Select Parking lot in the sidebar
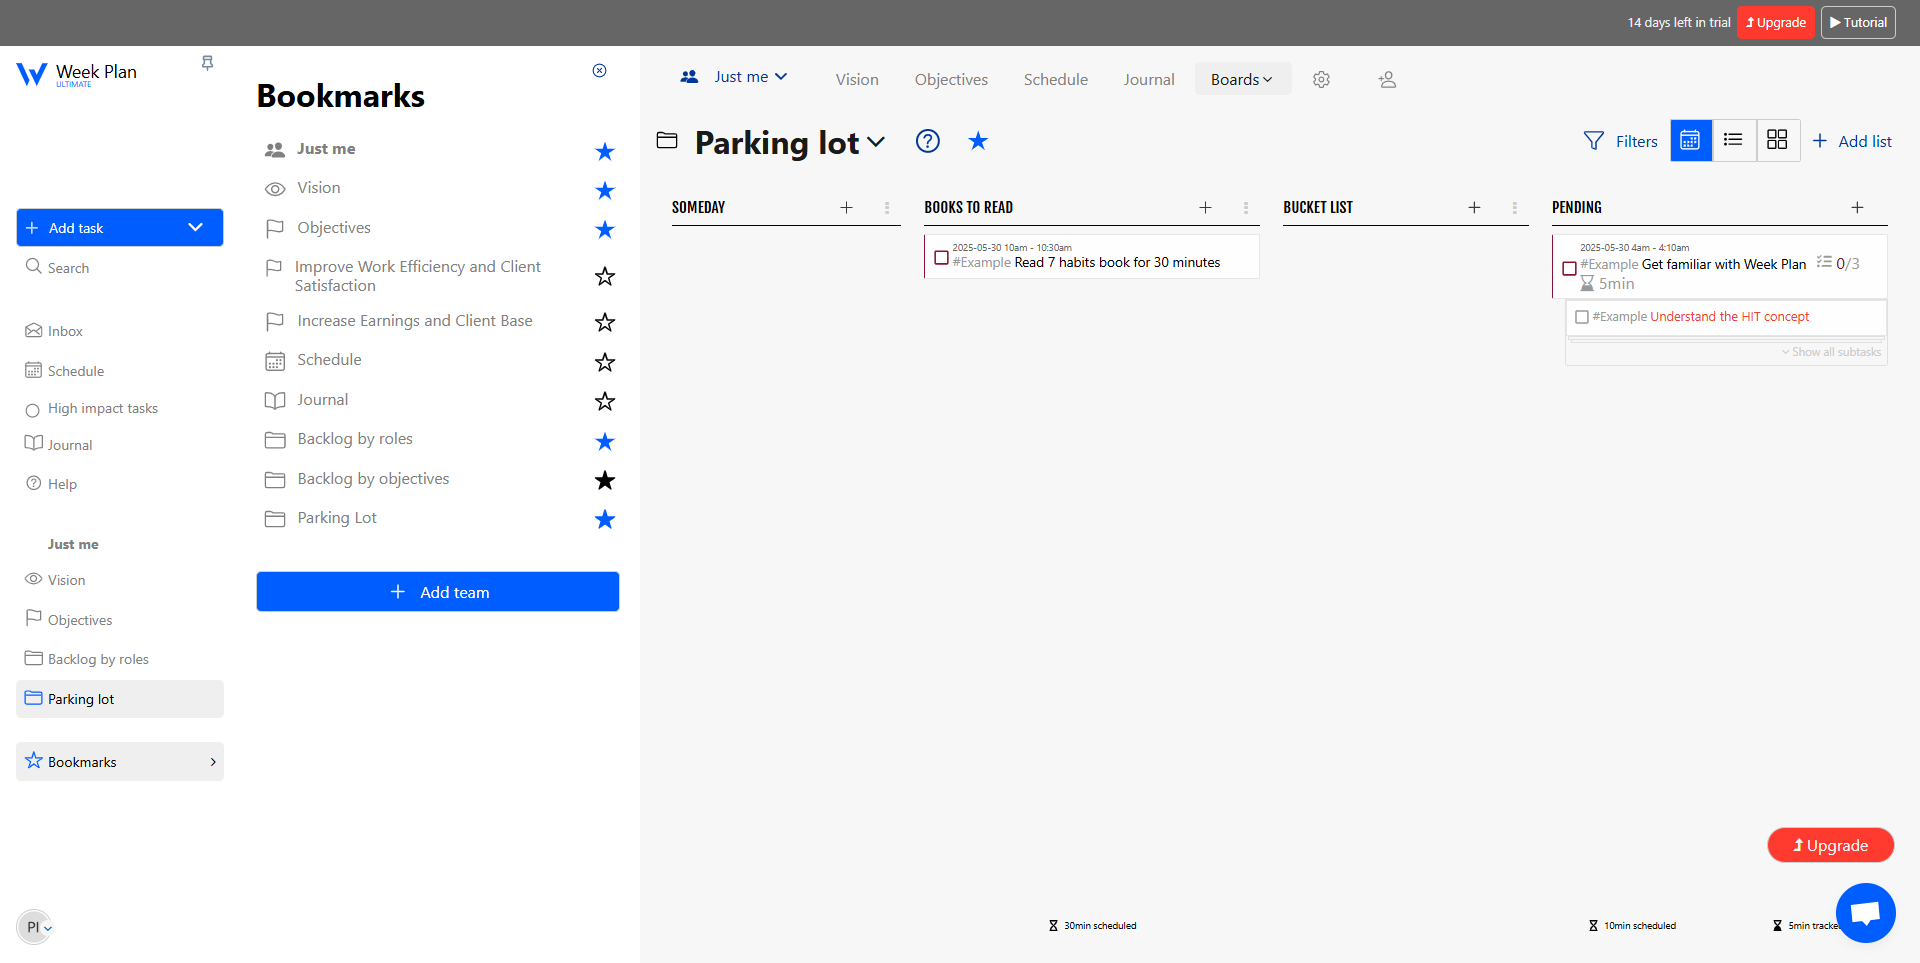Image resolution: width=1920 pixels, height=963 pixels. coord(120,699)
